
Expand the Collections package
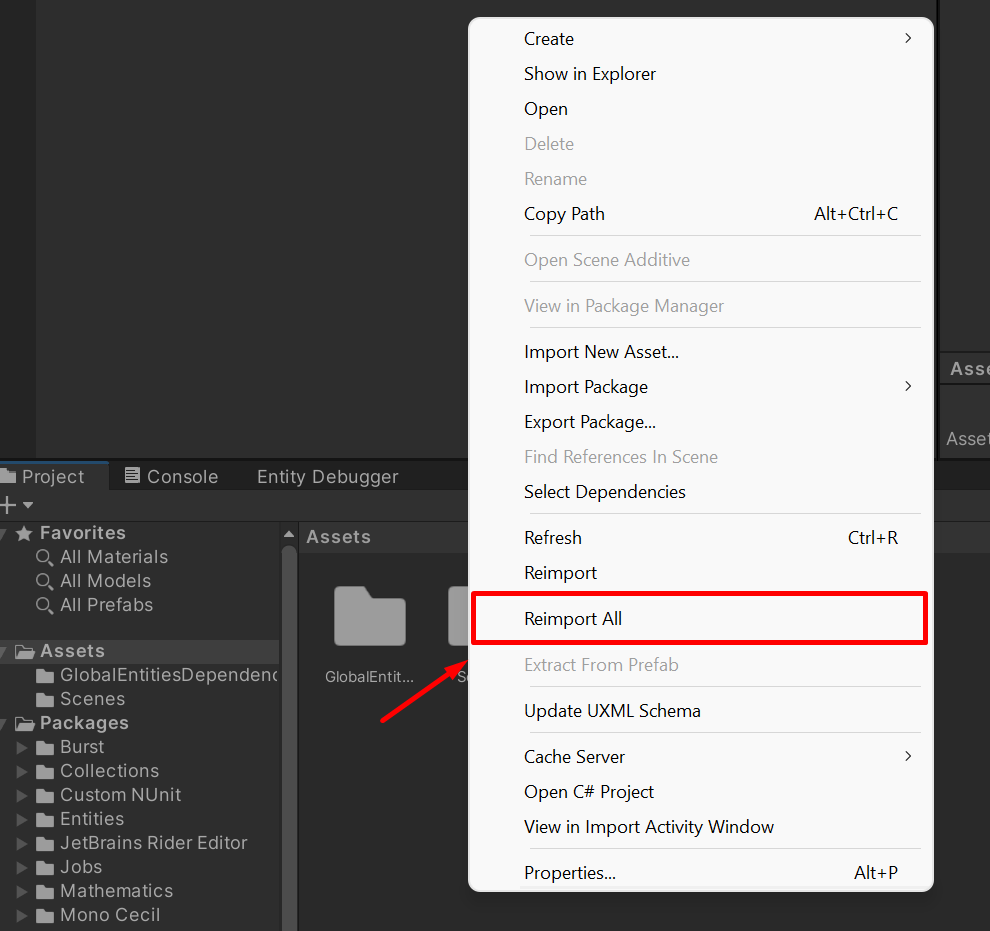(21, 771)
